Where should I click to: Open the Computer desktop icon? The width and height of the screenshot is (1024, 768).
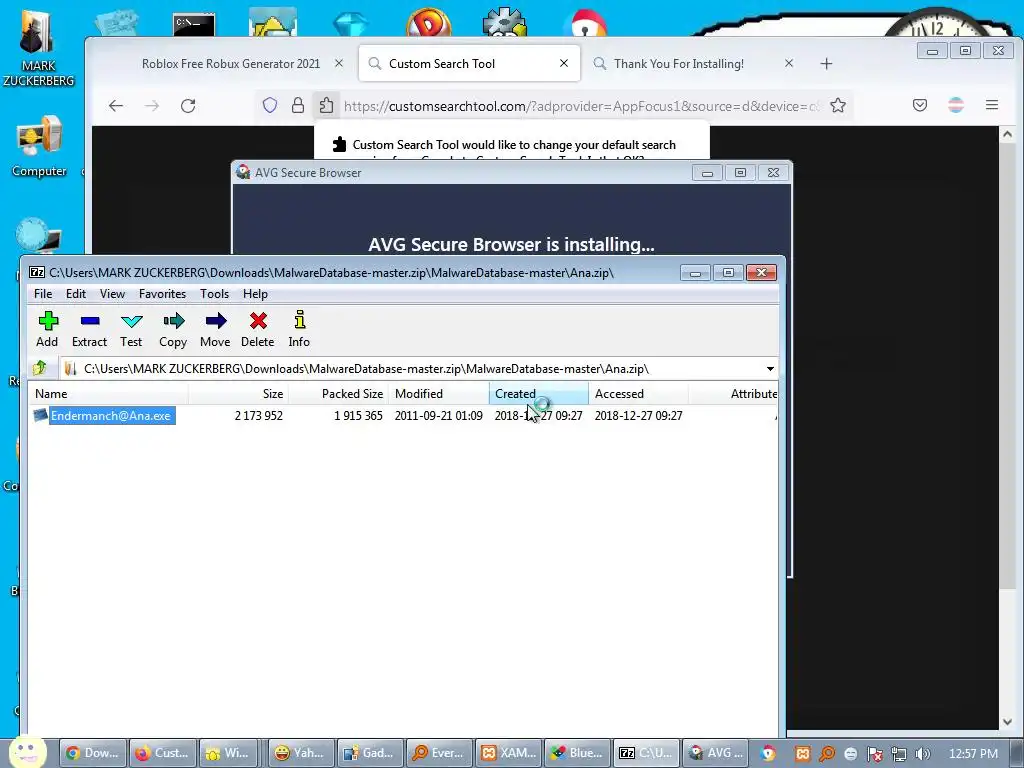pos(39,146)
